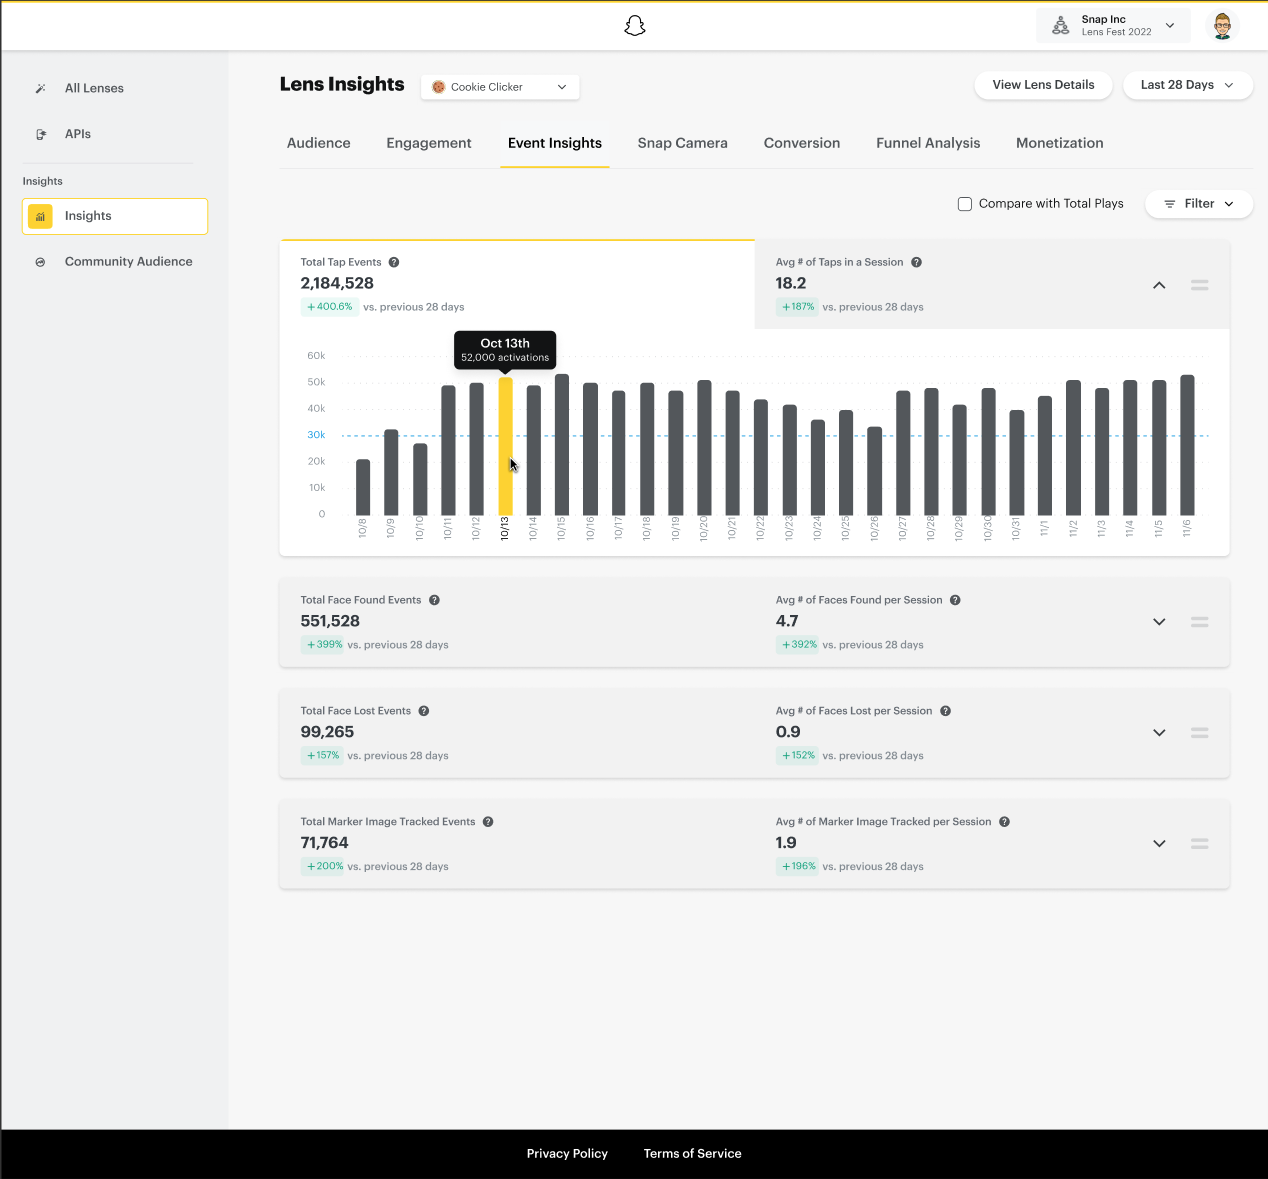Click the Community Audience icon
Image resolution: width=1268 pixels, height=1179 pixels.
pyautogui.click(x=41, y=262)
